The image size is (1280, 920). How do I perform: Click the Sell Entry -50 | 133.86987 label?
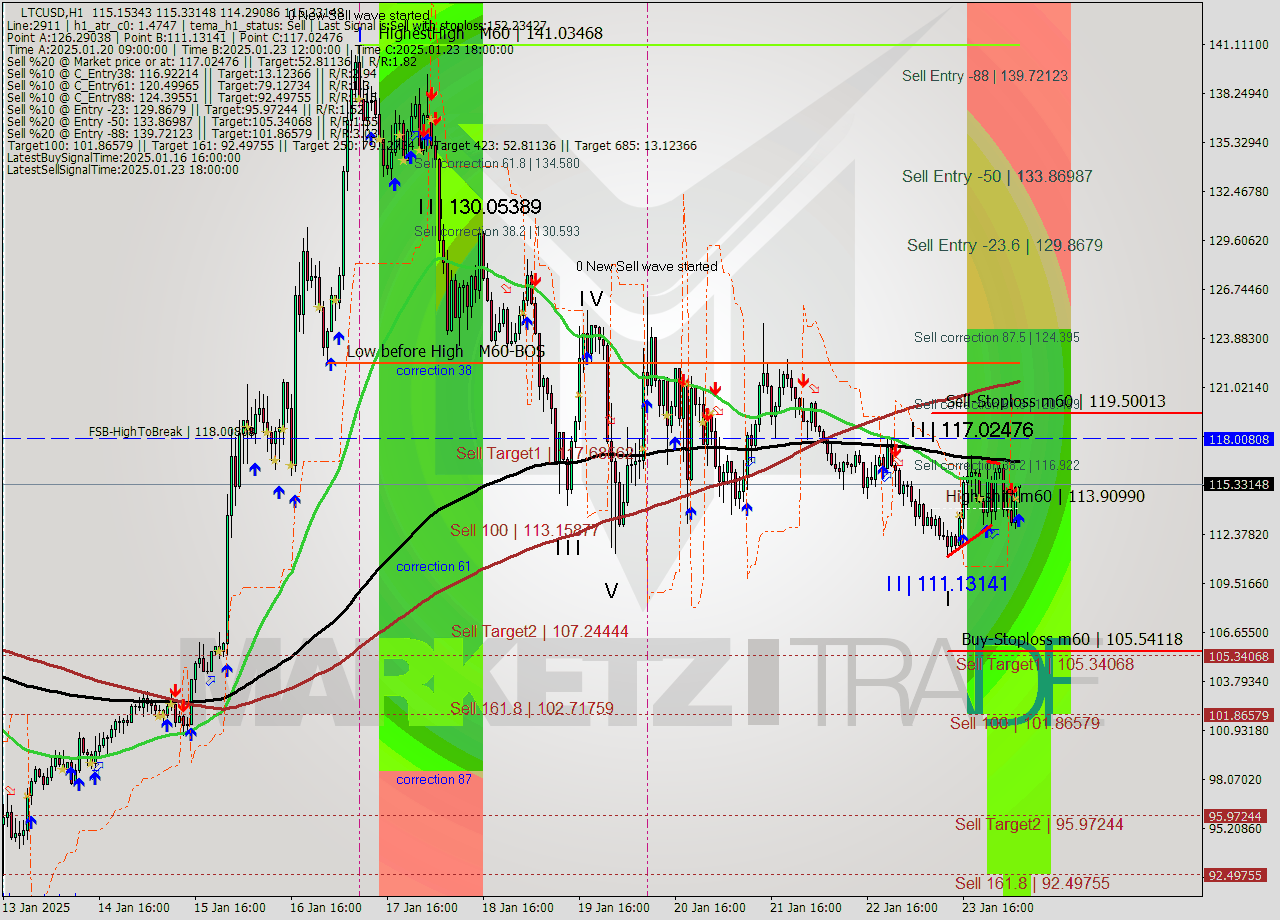(997, 176)
